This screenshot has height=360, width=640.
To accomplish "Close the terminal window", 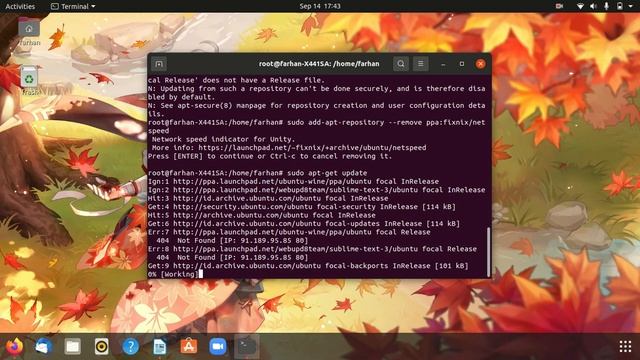I will click(480, 64).
